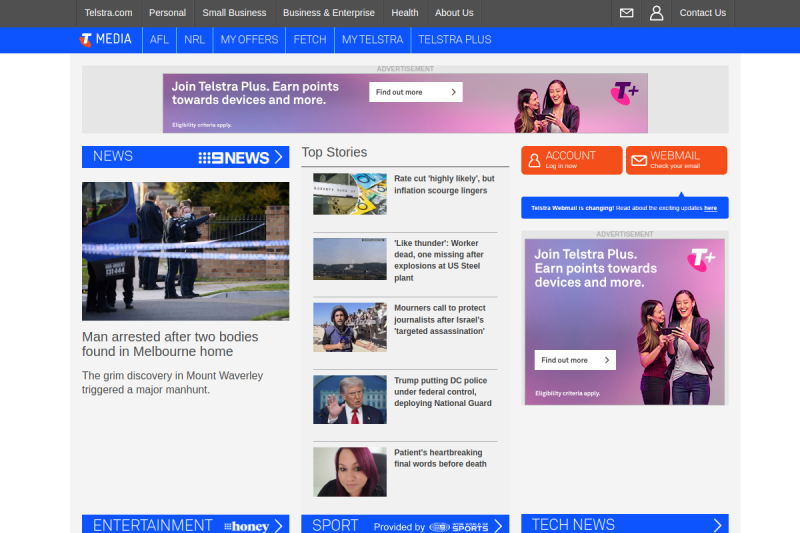Open Telstra.com link in top bar
The image size is (800, 533).
point(108,13)
